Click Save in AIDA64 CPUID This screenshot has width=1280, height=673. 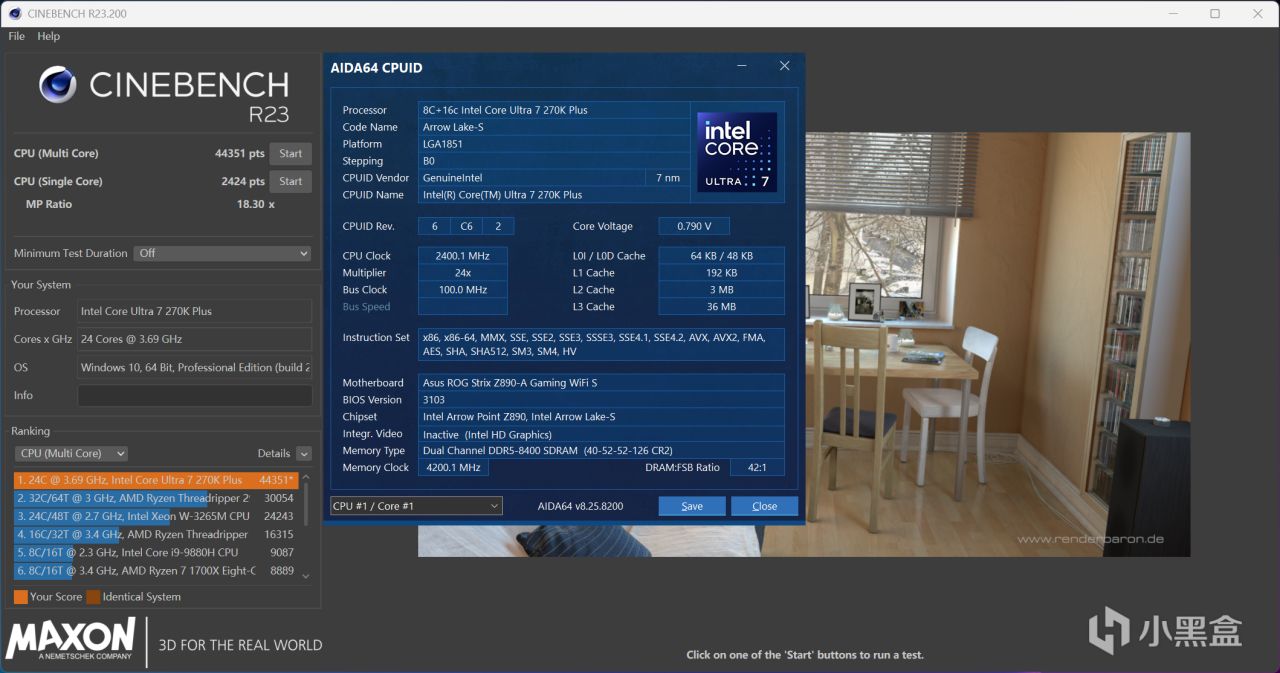point(692,506)
